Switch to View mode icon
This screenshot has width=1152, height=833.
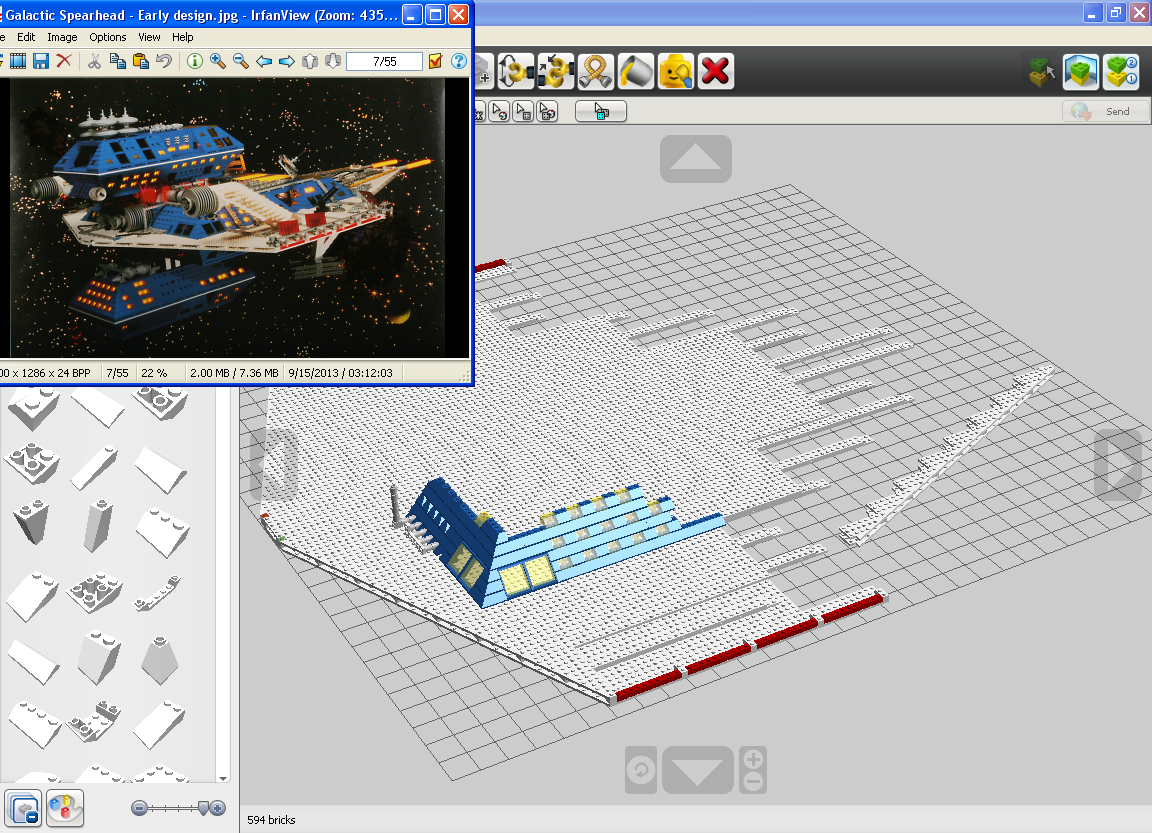pyautogui.click(x=1081, y=71)
